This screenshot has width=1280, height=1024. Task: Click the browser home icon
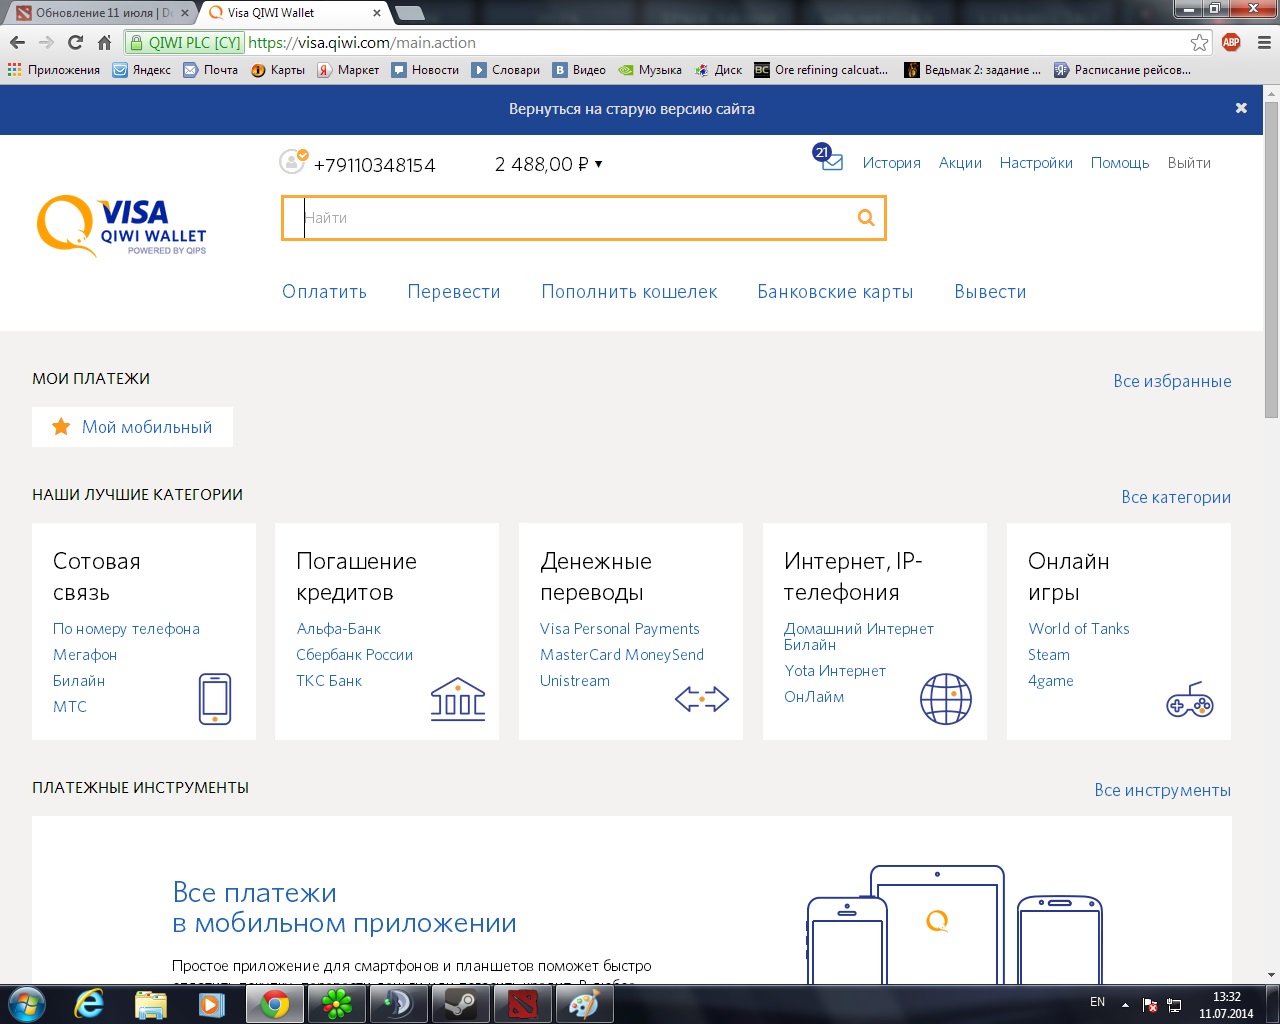coord(104,42)
